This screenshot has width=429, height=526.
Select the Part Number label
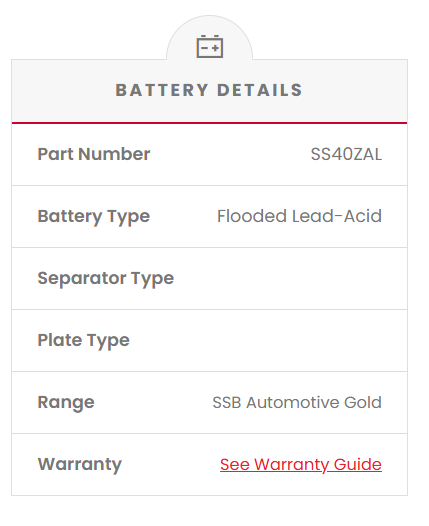coord(94,154)
